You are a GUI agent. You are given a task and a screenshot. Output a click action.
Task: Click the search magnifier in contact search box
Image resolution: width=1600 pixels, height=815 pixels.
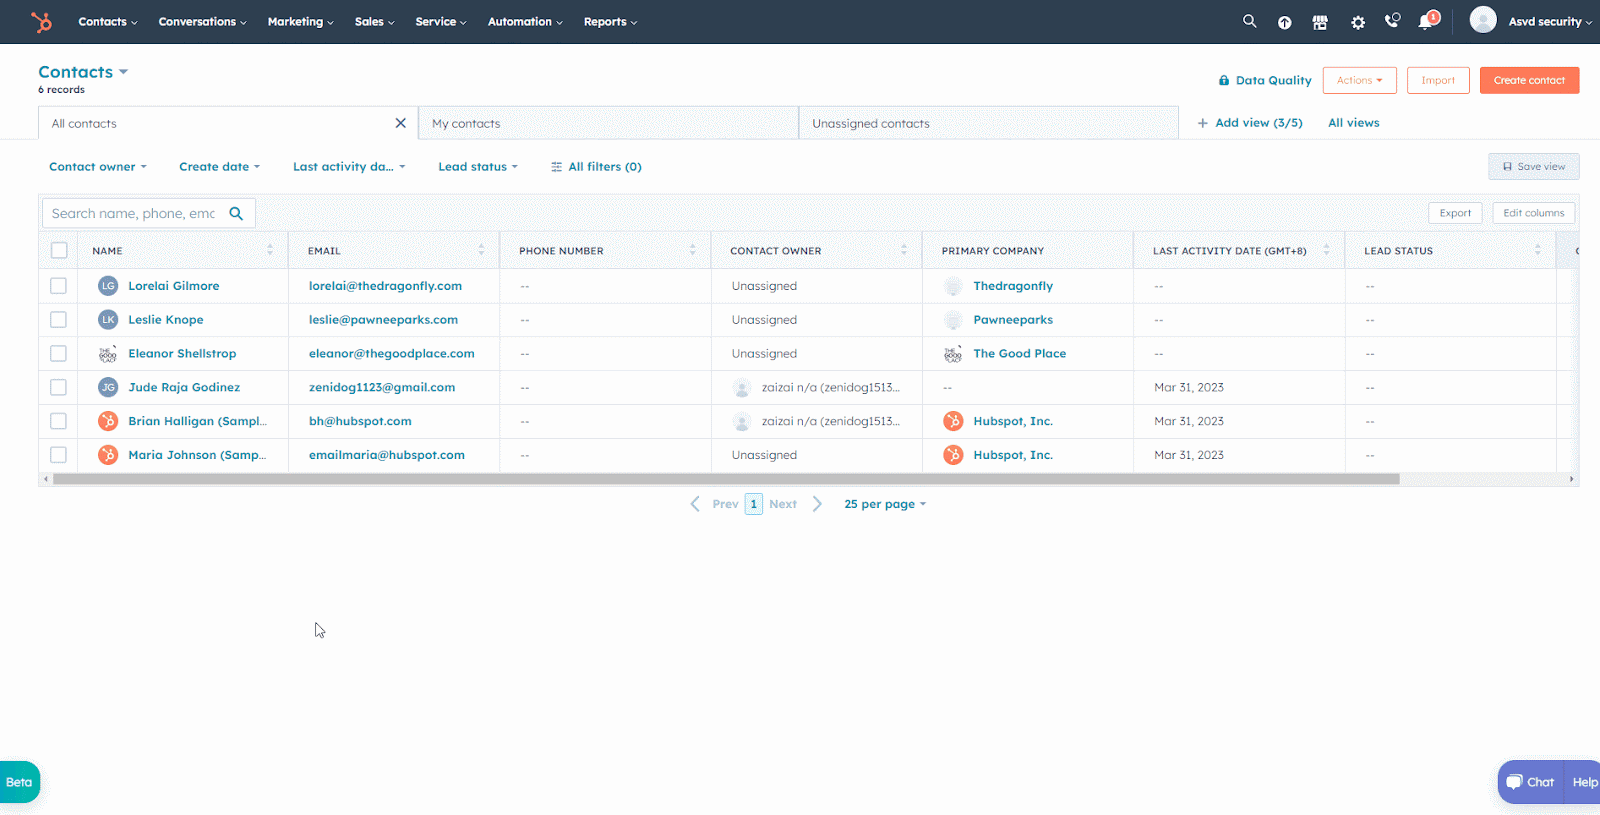pos(236,213)
